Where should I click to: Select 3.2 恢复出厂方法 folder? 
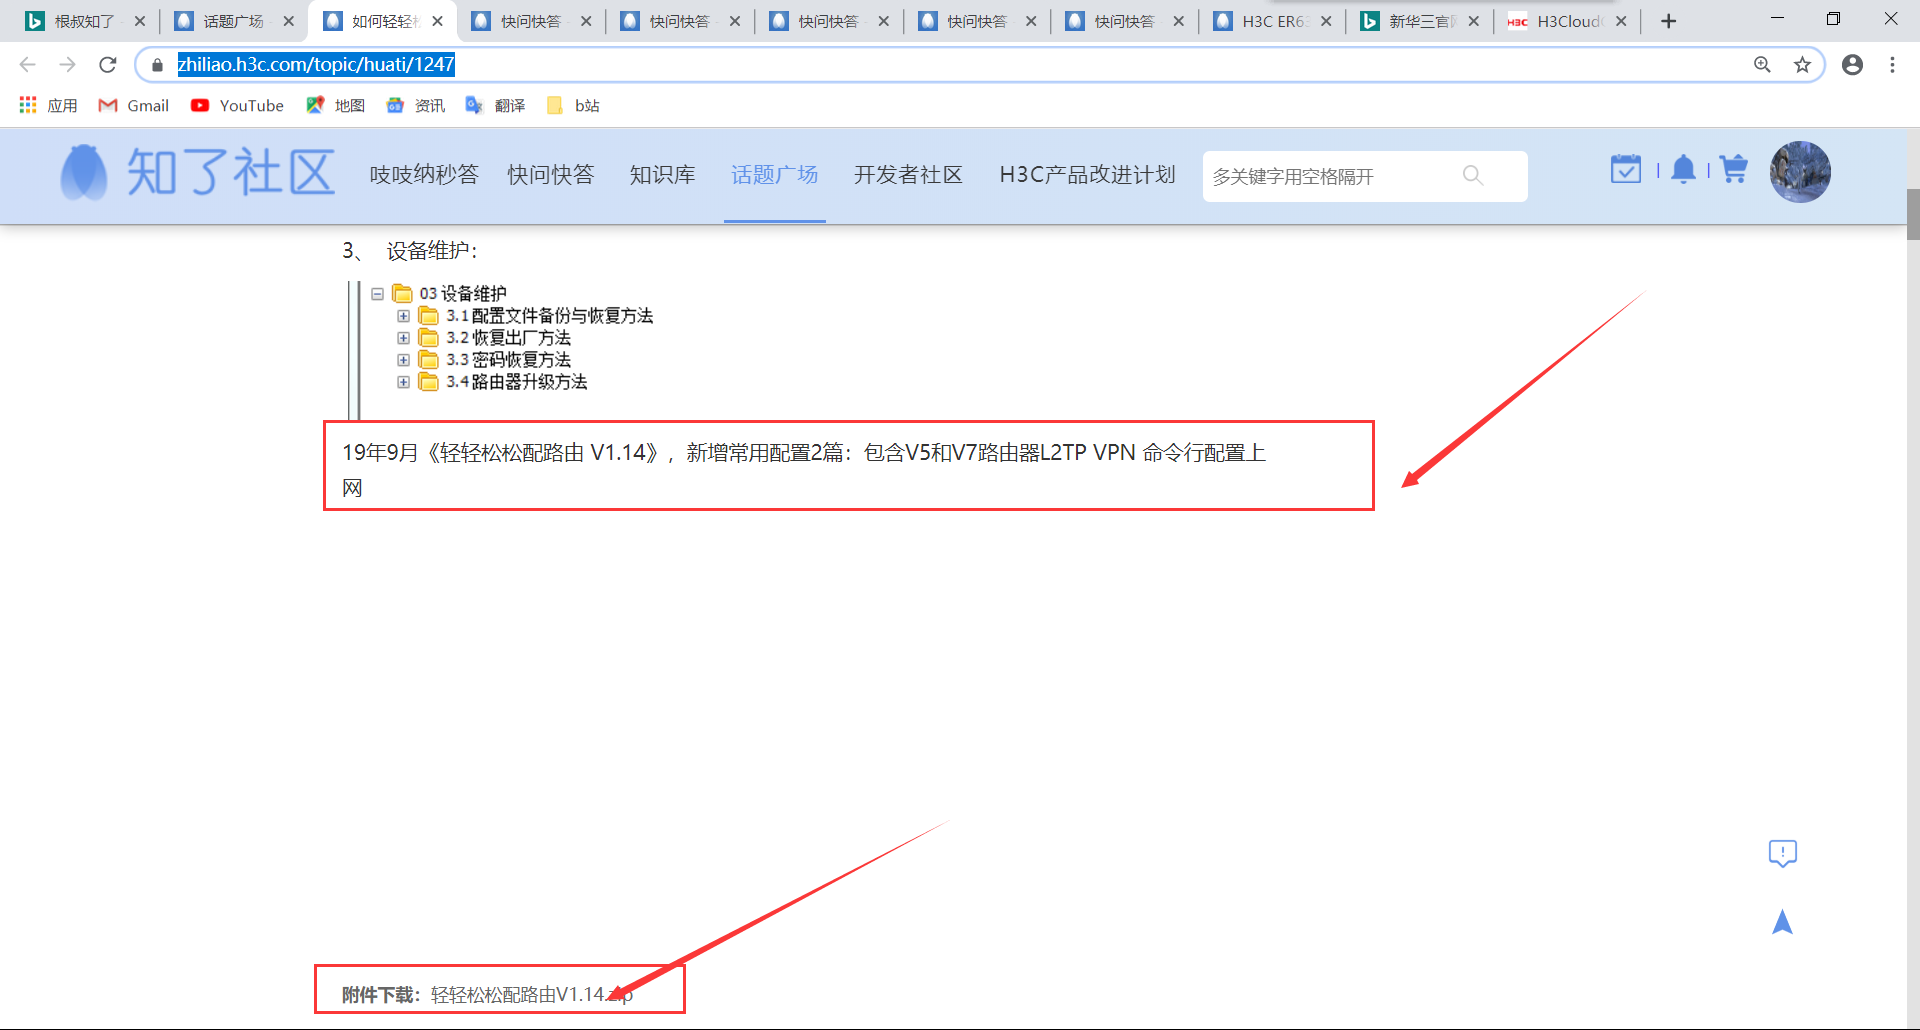(495, 338)
